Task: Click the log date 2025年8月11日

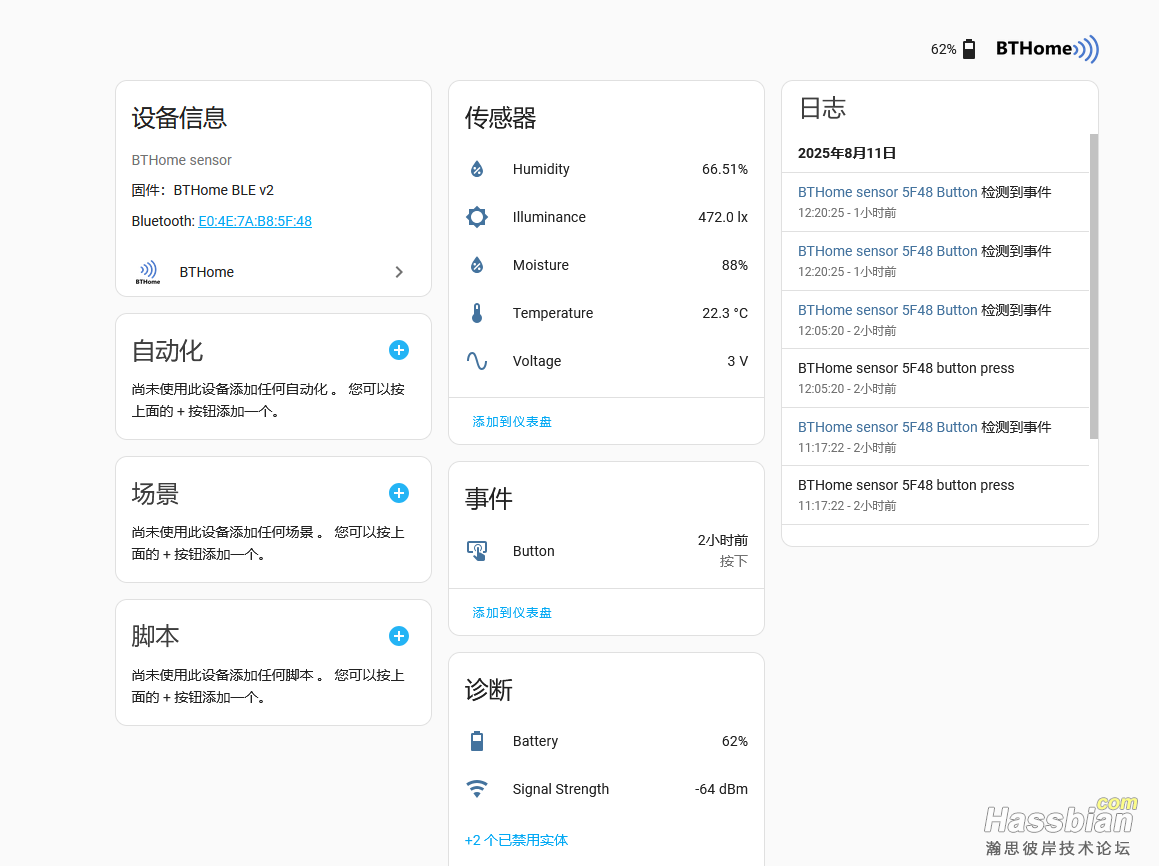Action: click(x=847, y=153)
